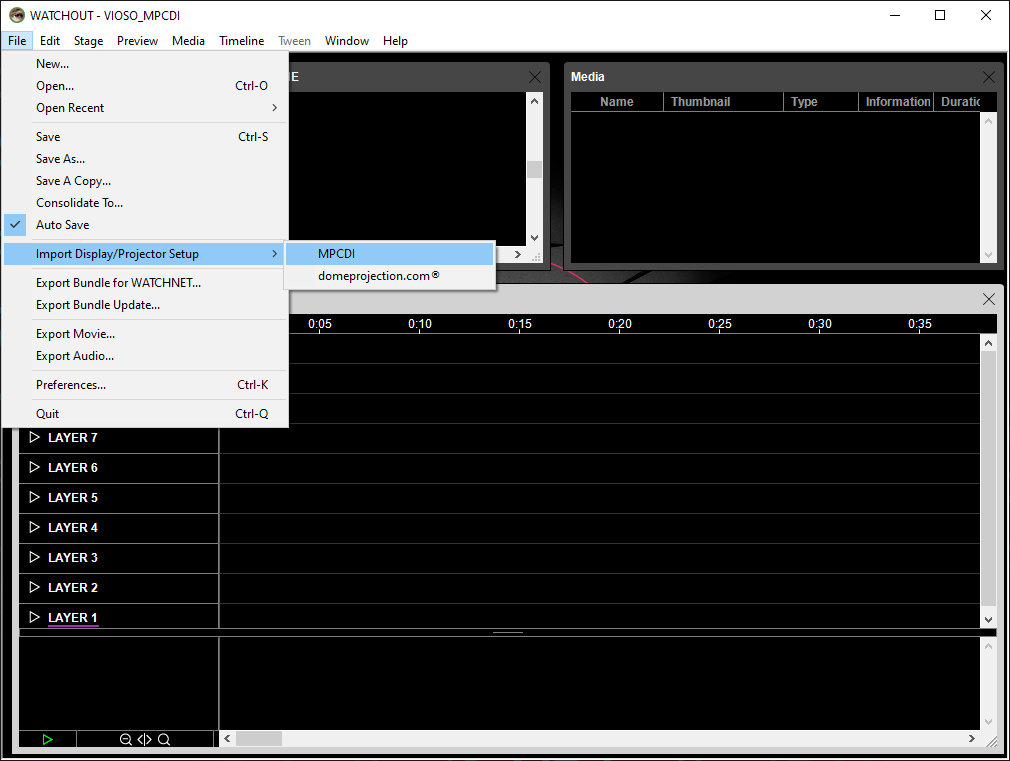Click the timeline horizontal scrollbar thumb
Screen dimensions: 1010x761
click(x=259, y=739)
